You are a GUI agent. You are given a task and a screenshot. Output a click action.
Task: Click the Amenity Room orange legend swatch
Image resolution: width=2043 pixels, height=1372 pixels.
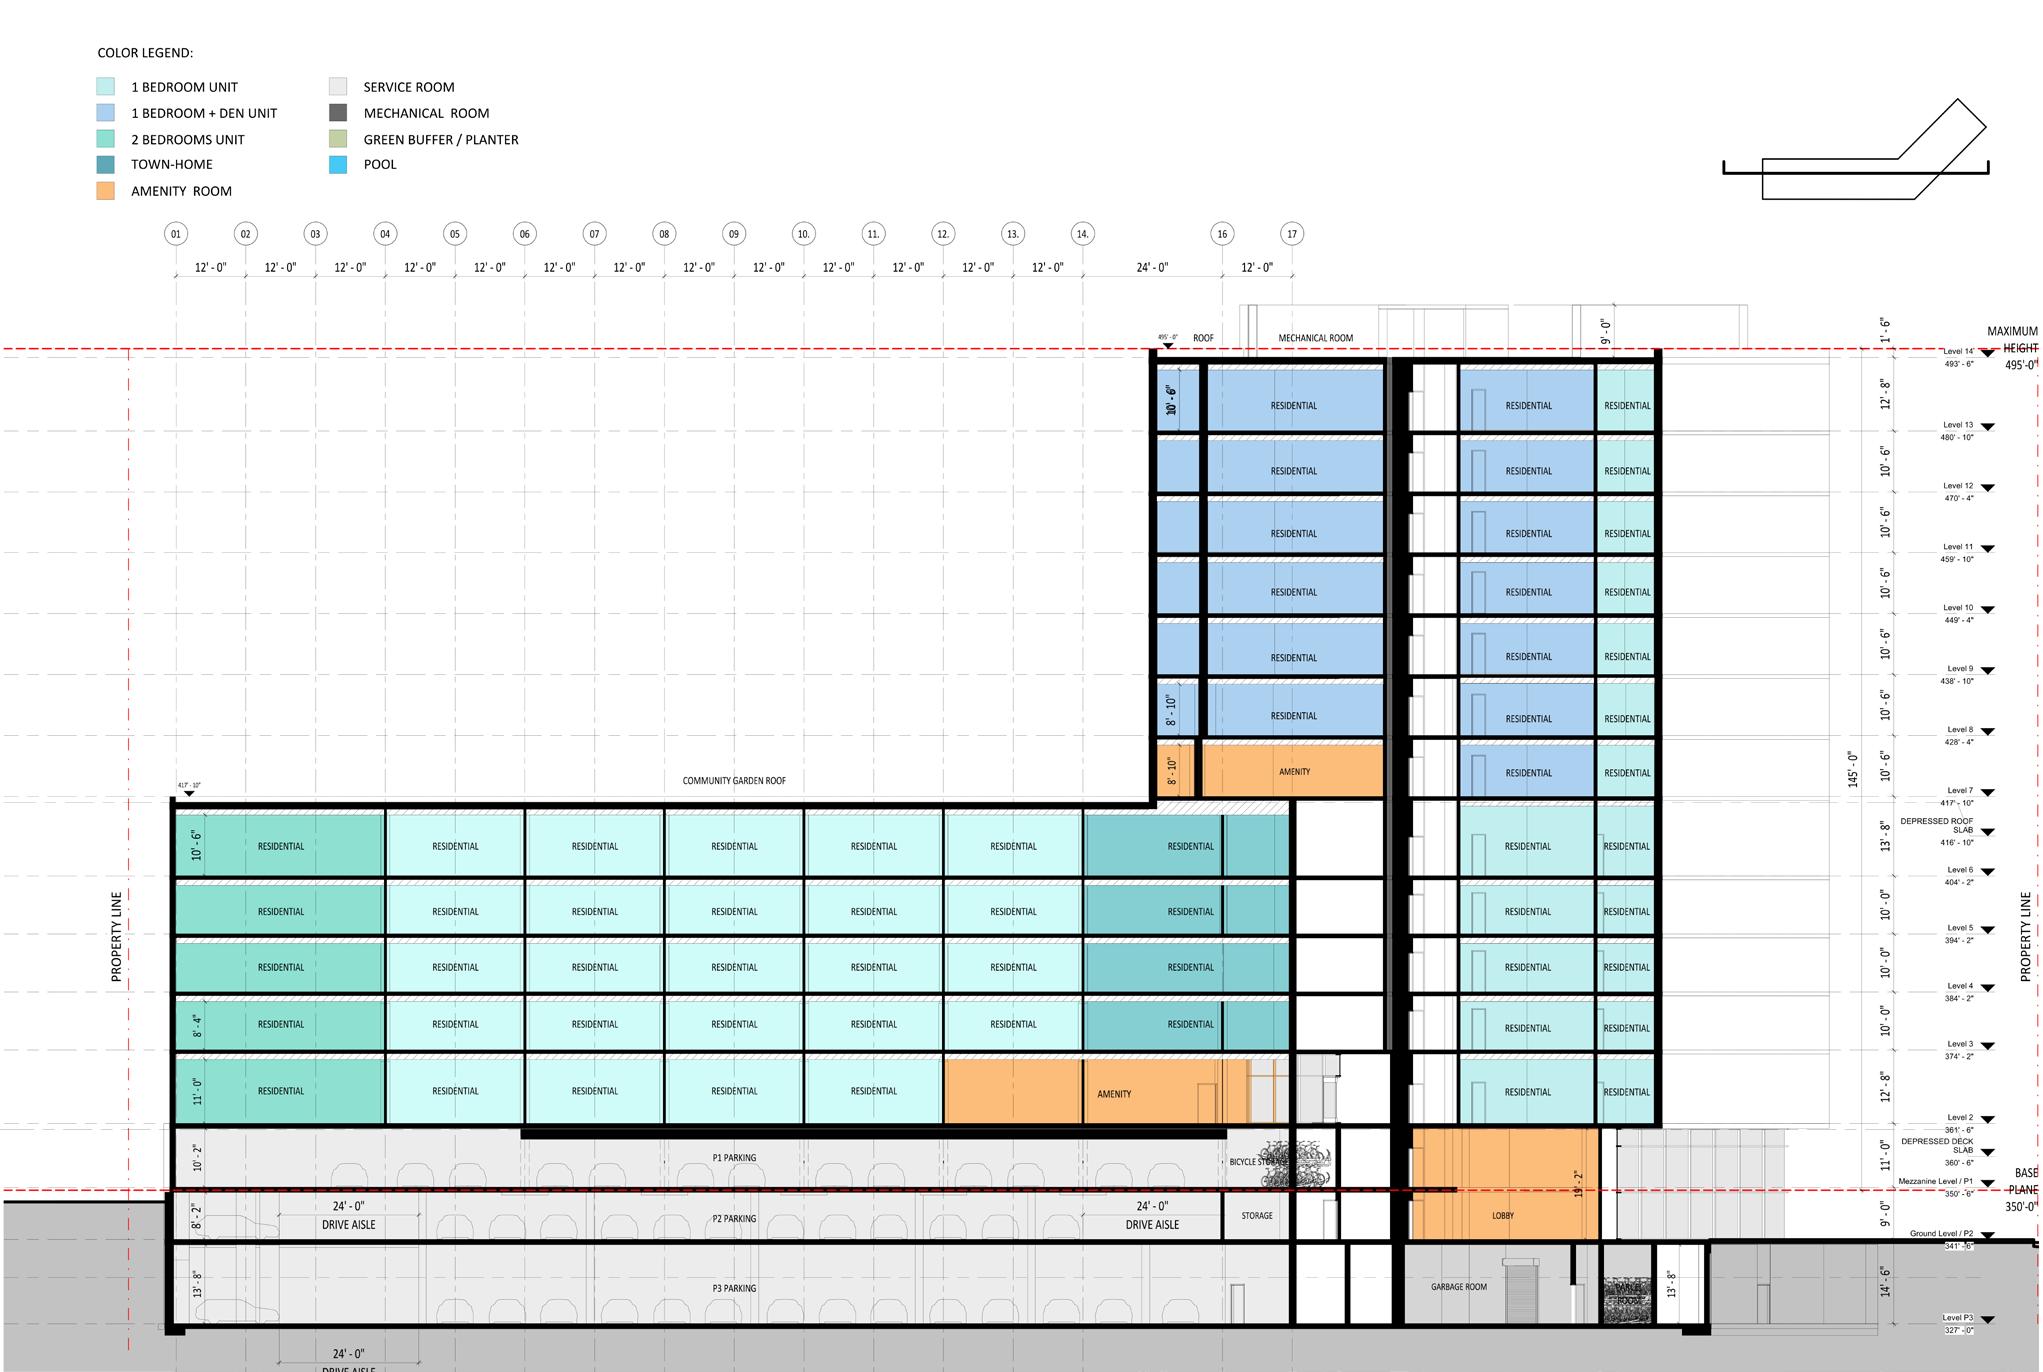(106, 191)
